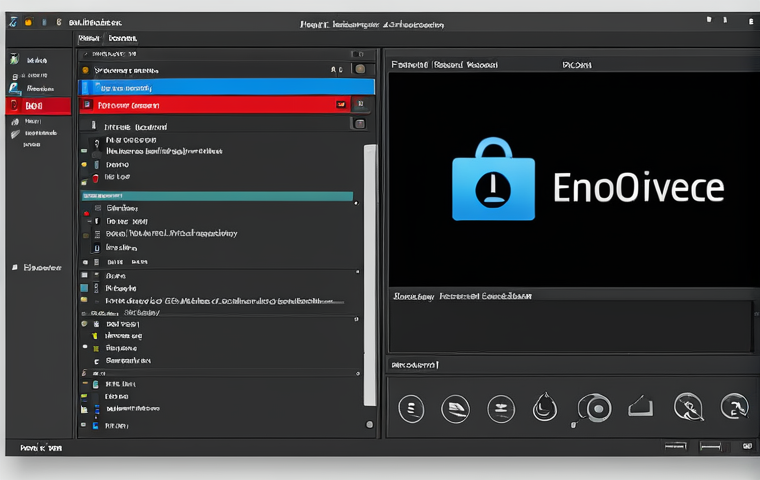Click the circled two-bars icon in bottom toolbar

point(501,409)
